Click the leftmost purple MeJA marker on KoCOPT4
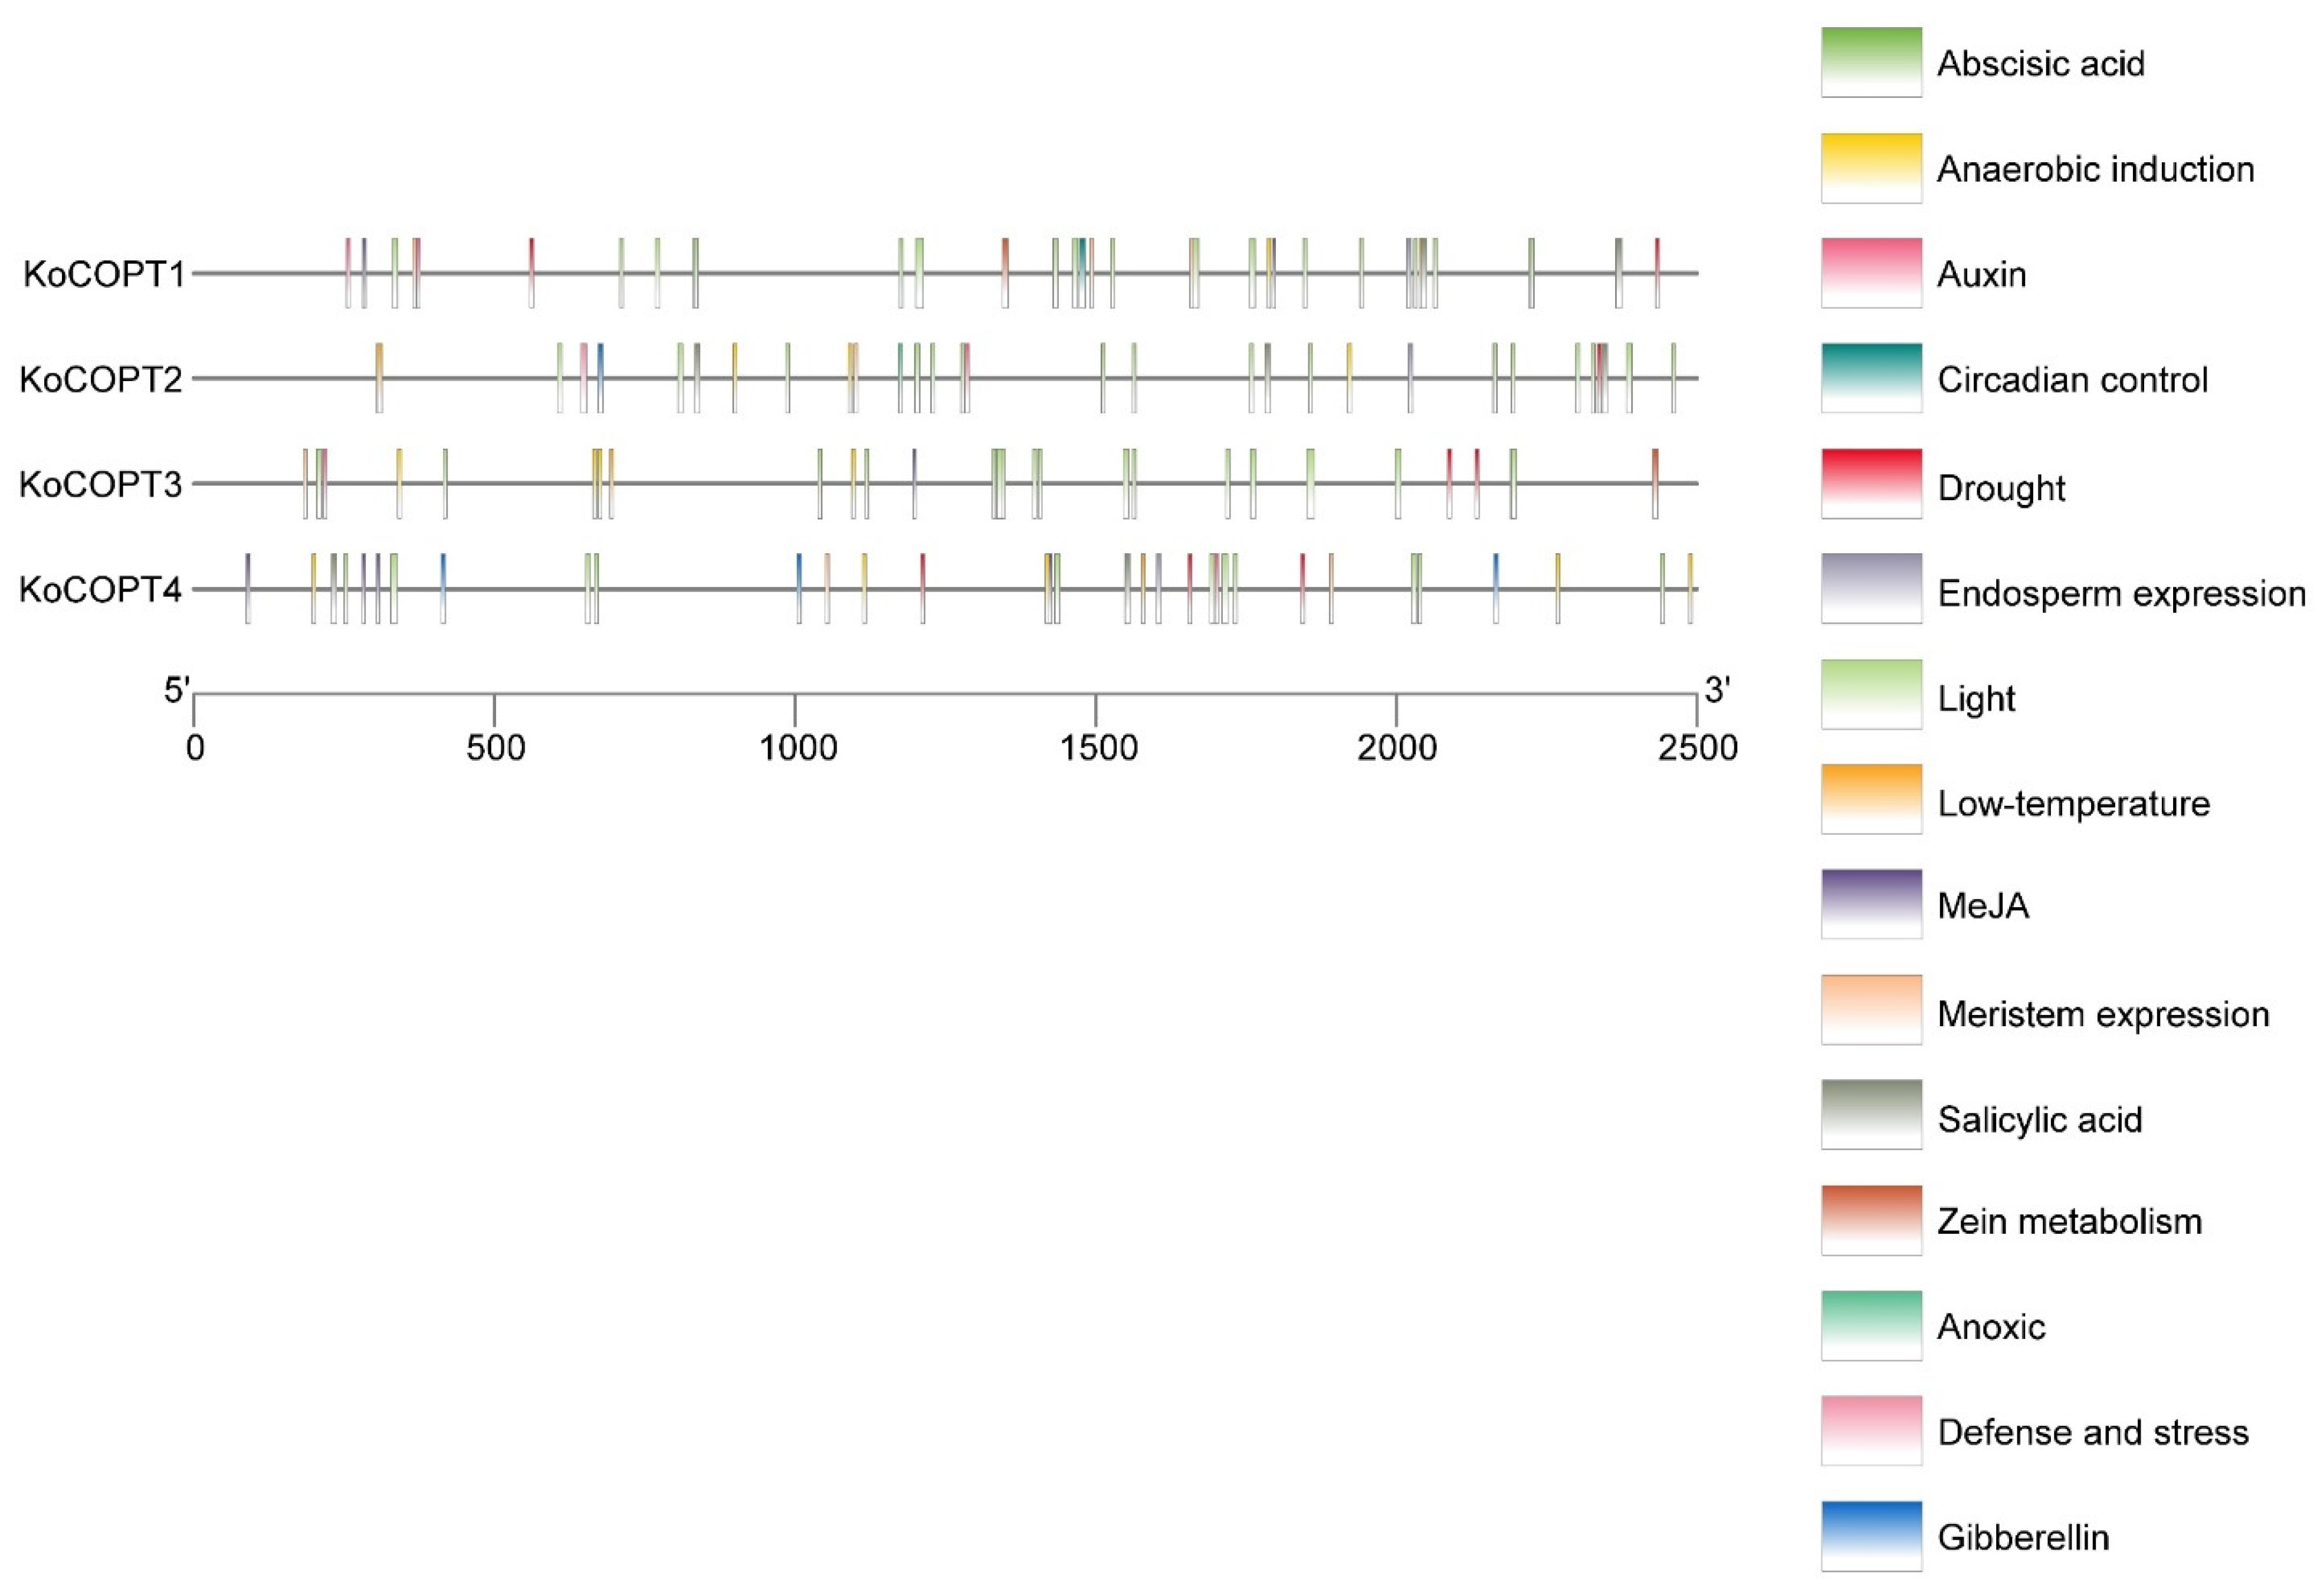Viewport: 2317px width, 1596px height. point(248,589)
